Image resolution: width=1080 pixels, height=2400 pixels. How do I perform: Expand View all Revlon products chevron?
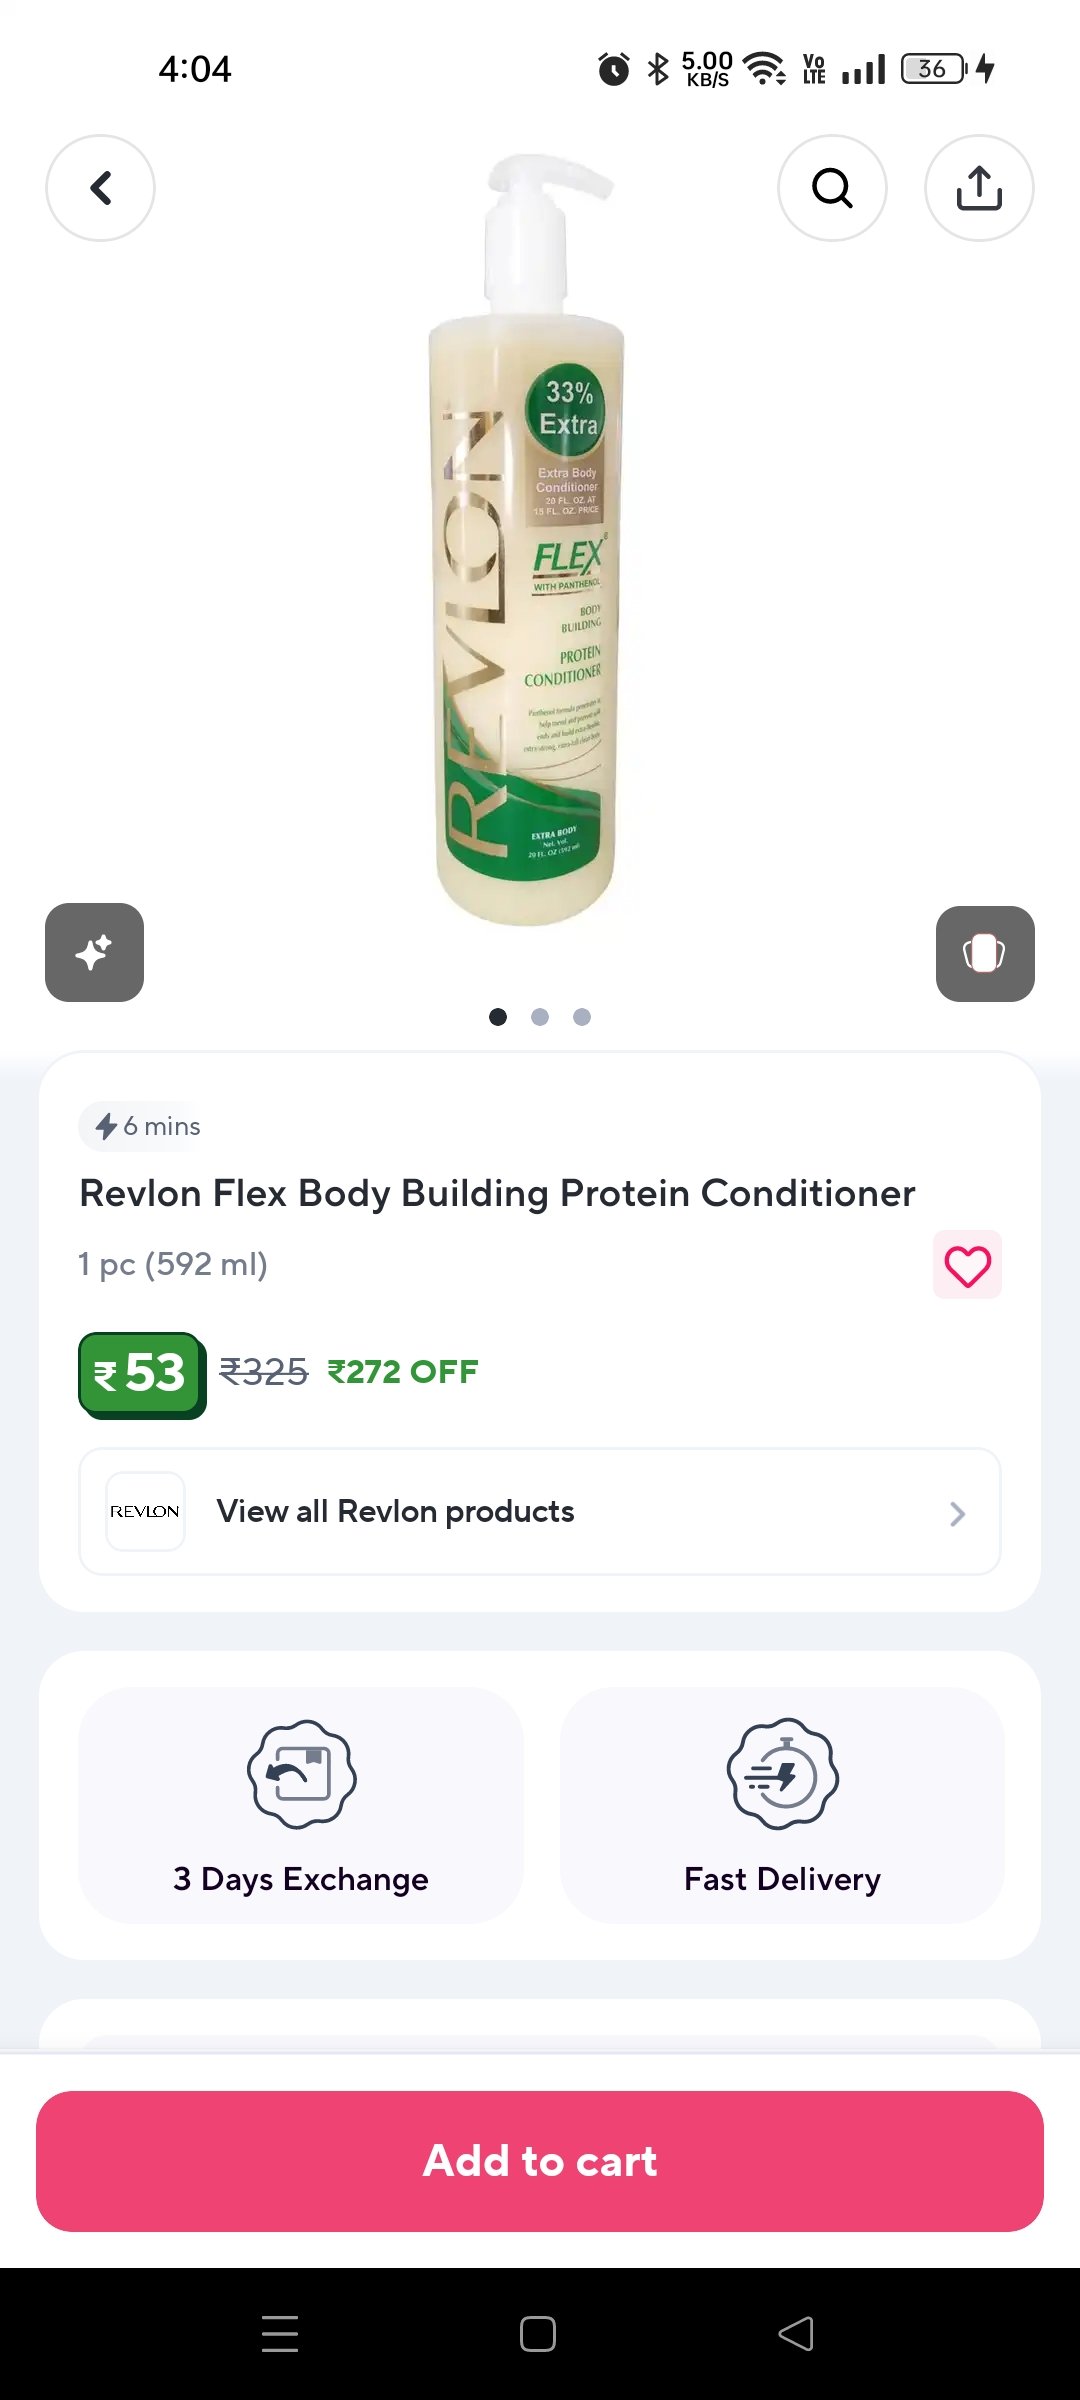(x=957, y=1513)
